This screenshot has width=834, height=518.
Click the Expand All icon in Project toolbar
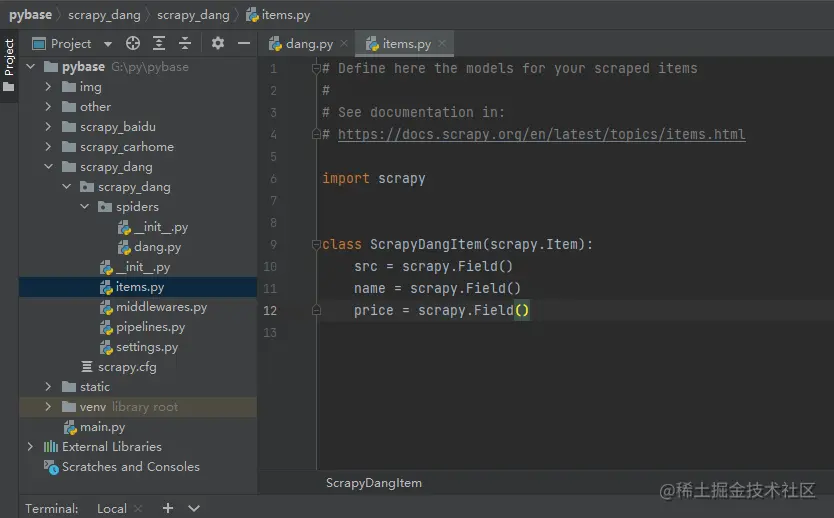click(x=159, y=43)
